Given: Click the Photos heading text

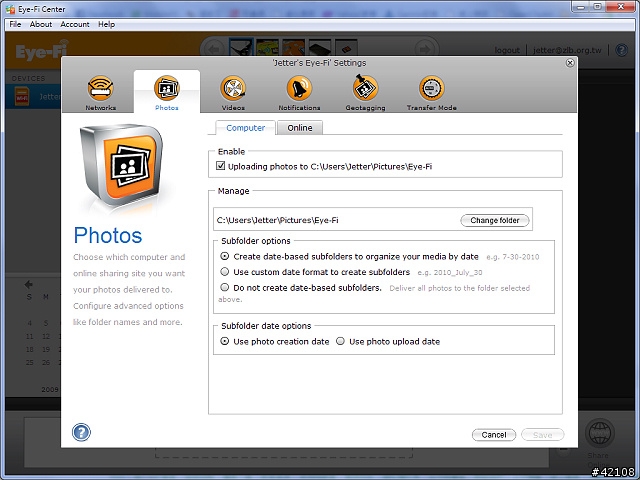Looking at the screenshot, I should pyautogui.click(x=108, y=235).
